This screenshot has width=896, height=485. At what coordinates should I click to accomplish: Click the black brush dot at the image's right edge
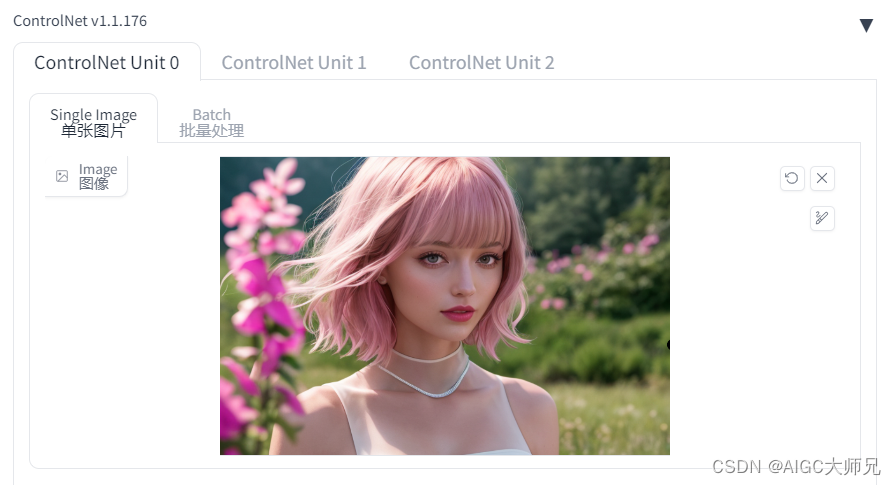click(x=668, y=344)
